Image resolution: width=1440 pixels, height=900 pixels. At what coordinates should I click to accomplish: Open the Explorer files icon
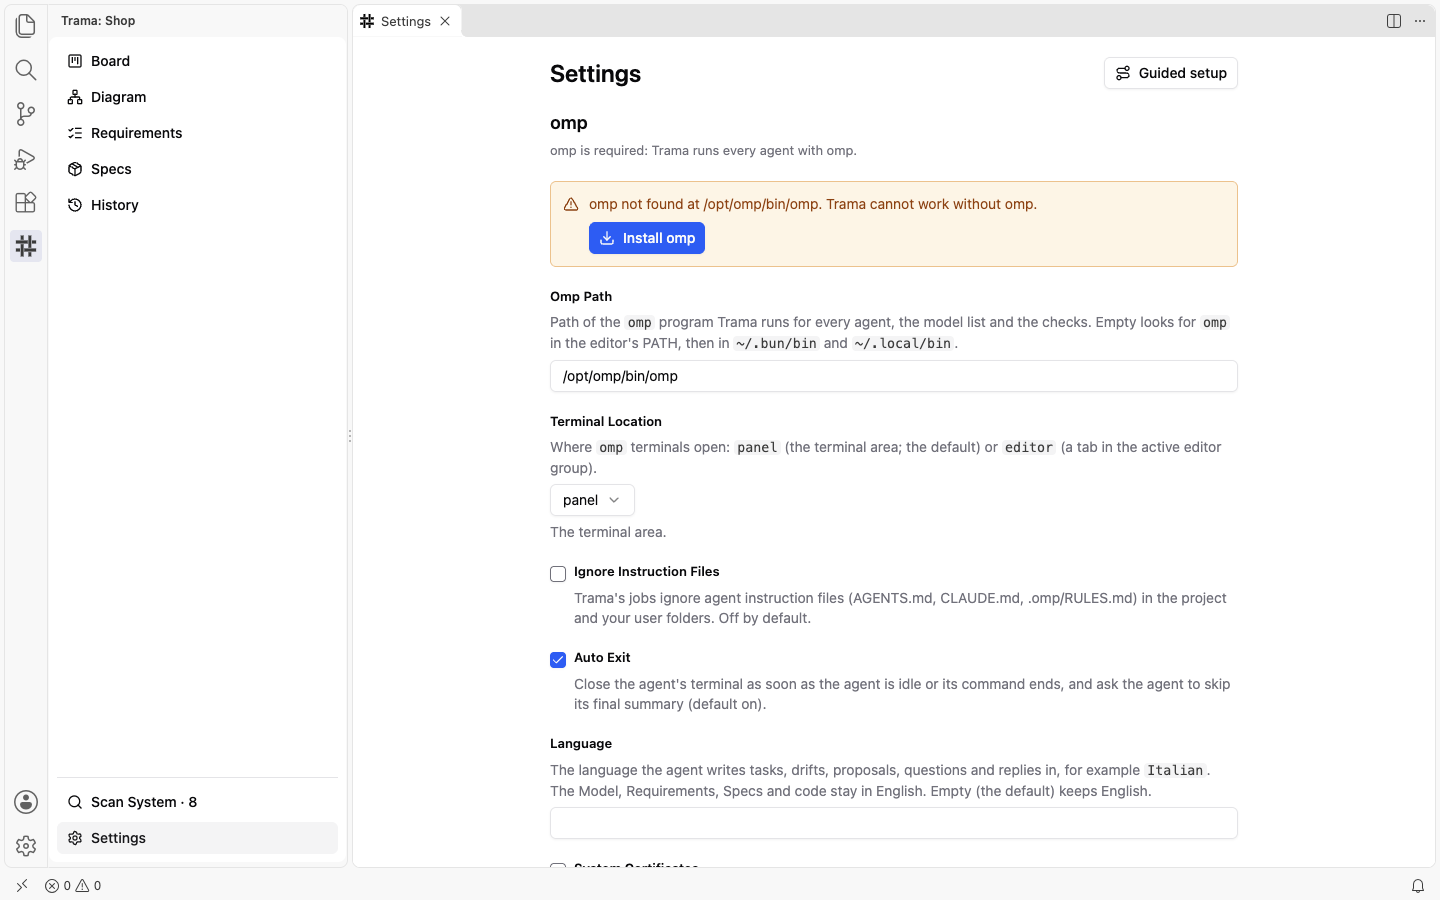point(26,25)
